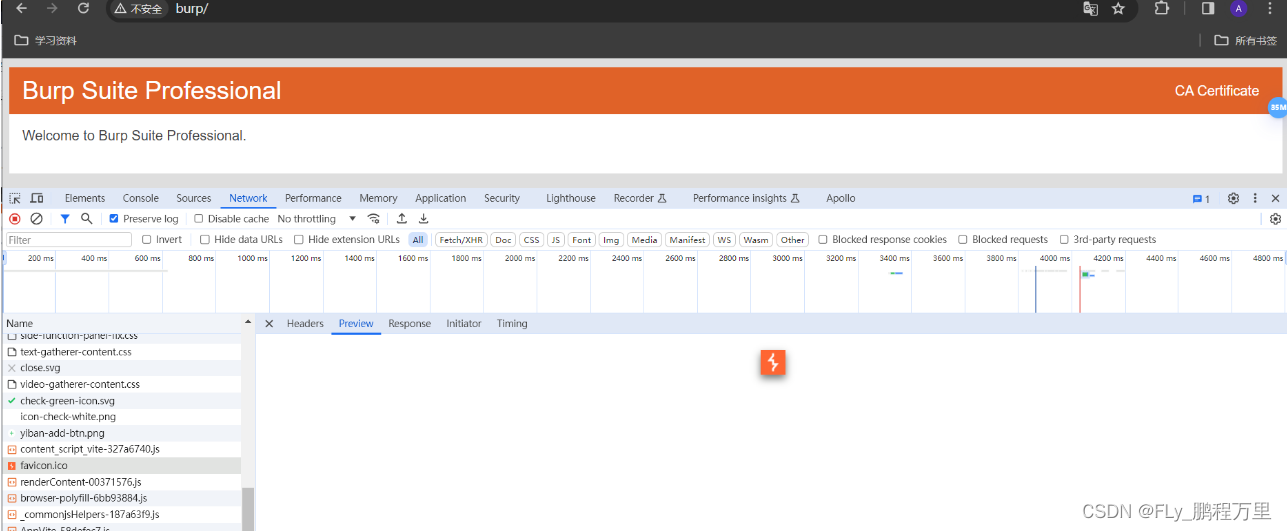Click the CA Certificate link
The image size is (1287, 531).
point(1217,91)
